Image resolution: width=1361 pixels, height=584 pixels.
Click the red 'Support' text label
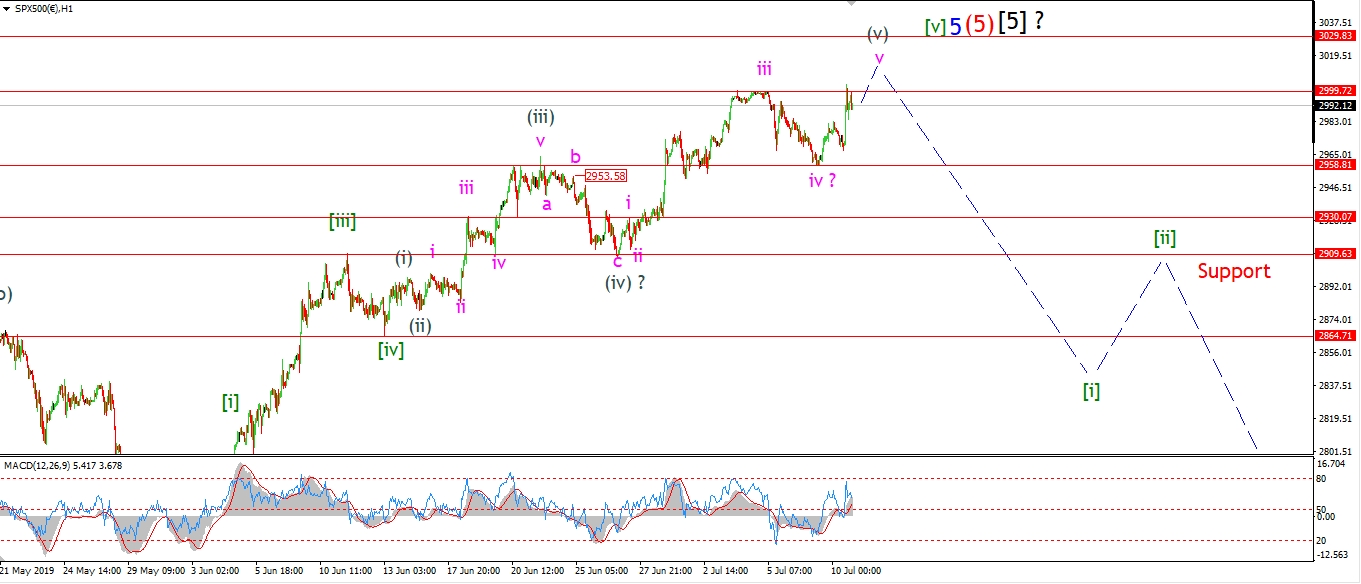1234,271
